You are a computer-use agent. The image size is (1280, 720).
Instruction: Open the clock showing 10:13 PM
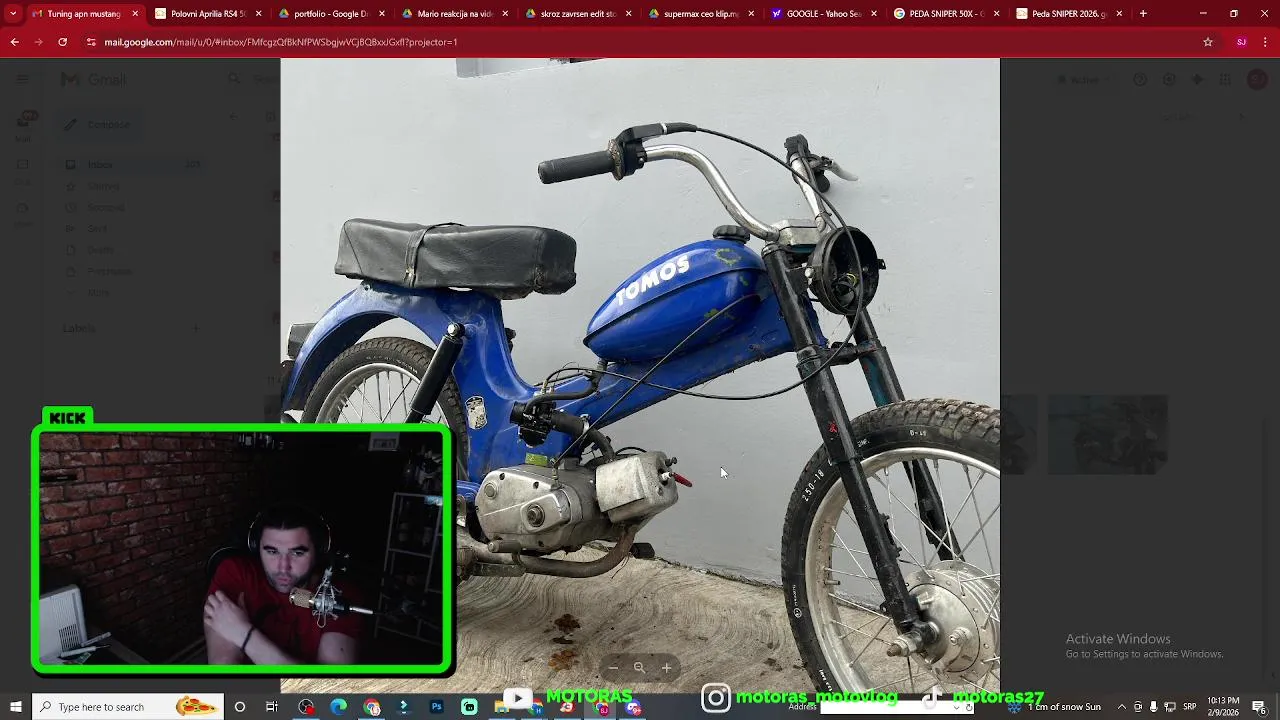pyautogui.click(x=1223, y=707)
